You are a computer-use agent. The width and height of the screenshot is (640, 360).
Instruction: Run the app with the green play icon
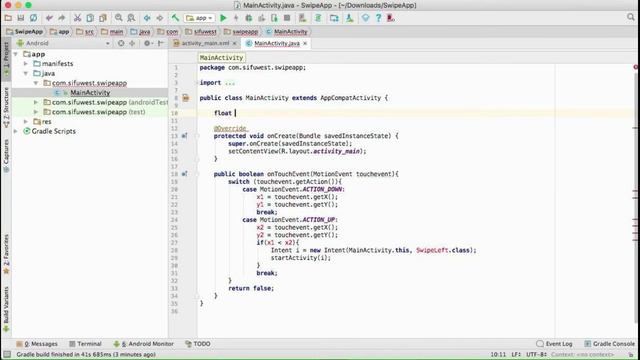click(223, 18)
